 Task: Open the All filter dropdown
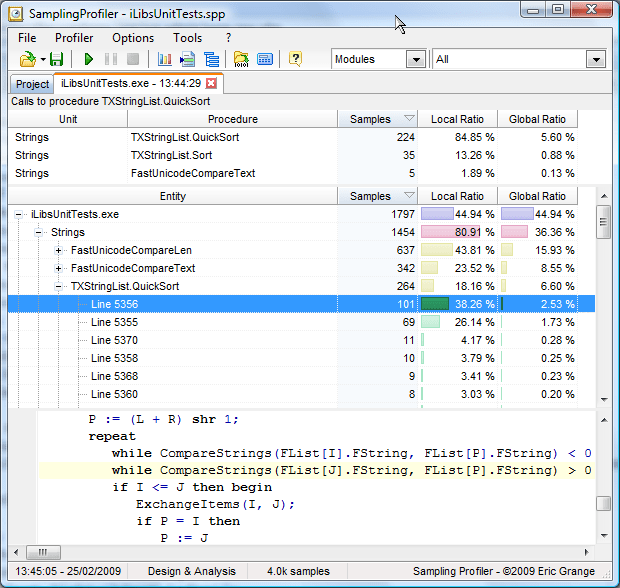(596, 60)
